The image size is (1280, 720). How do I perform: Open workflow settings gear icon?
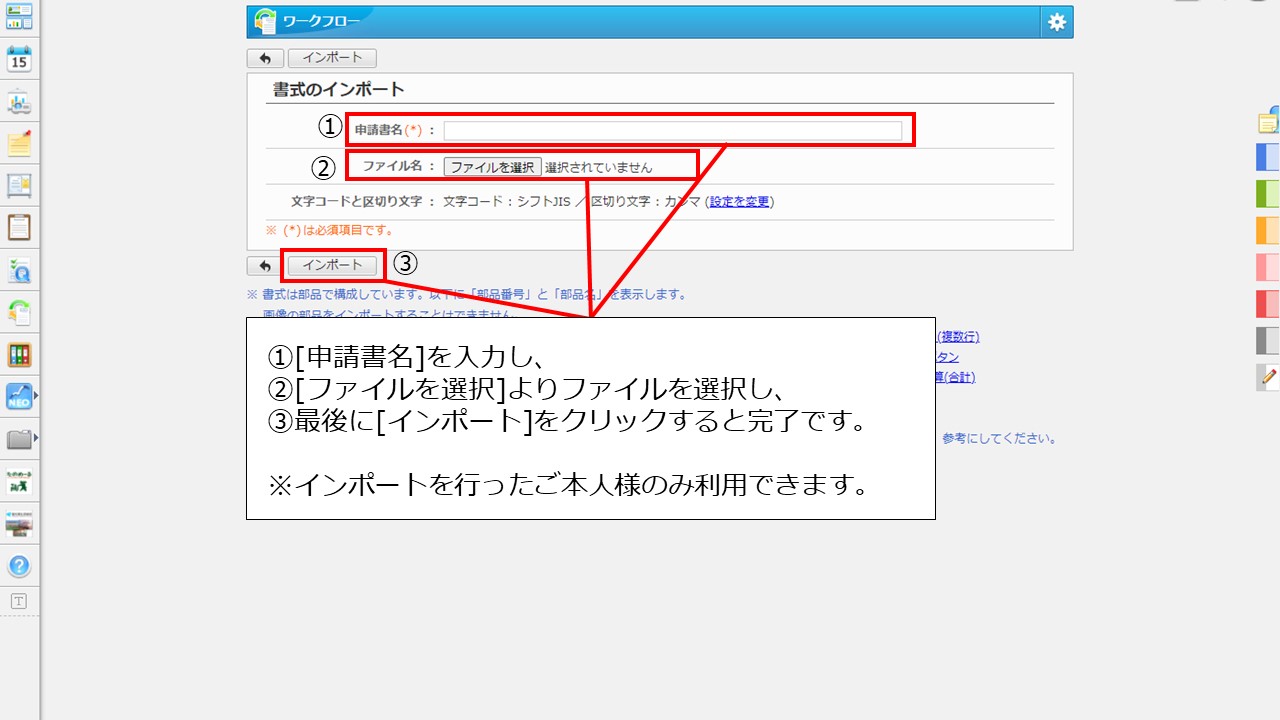(x=1057, y=22)
